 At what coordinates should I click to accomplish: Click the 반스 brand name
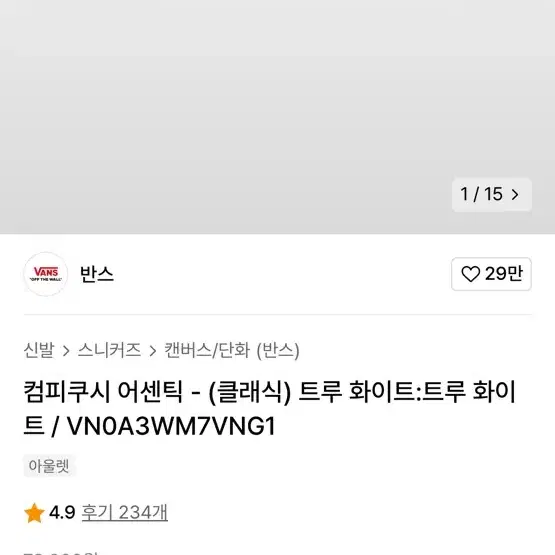point(97,274)
